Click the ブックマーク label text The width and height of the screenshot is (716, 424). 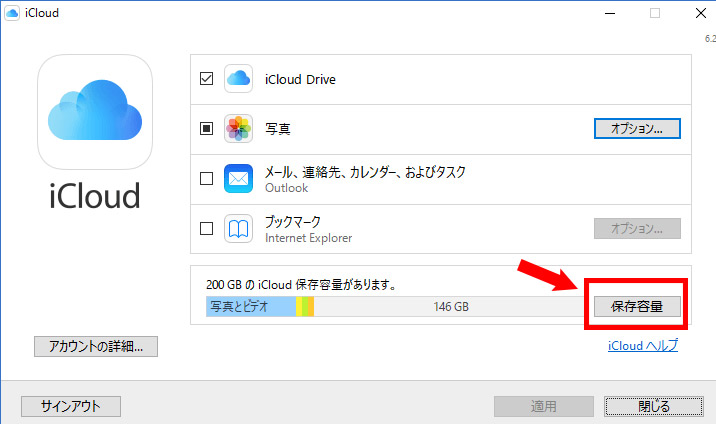[293, 222]
